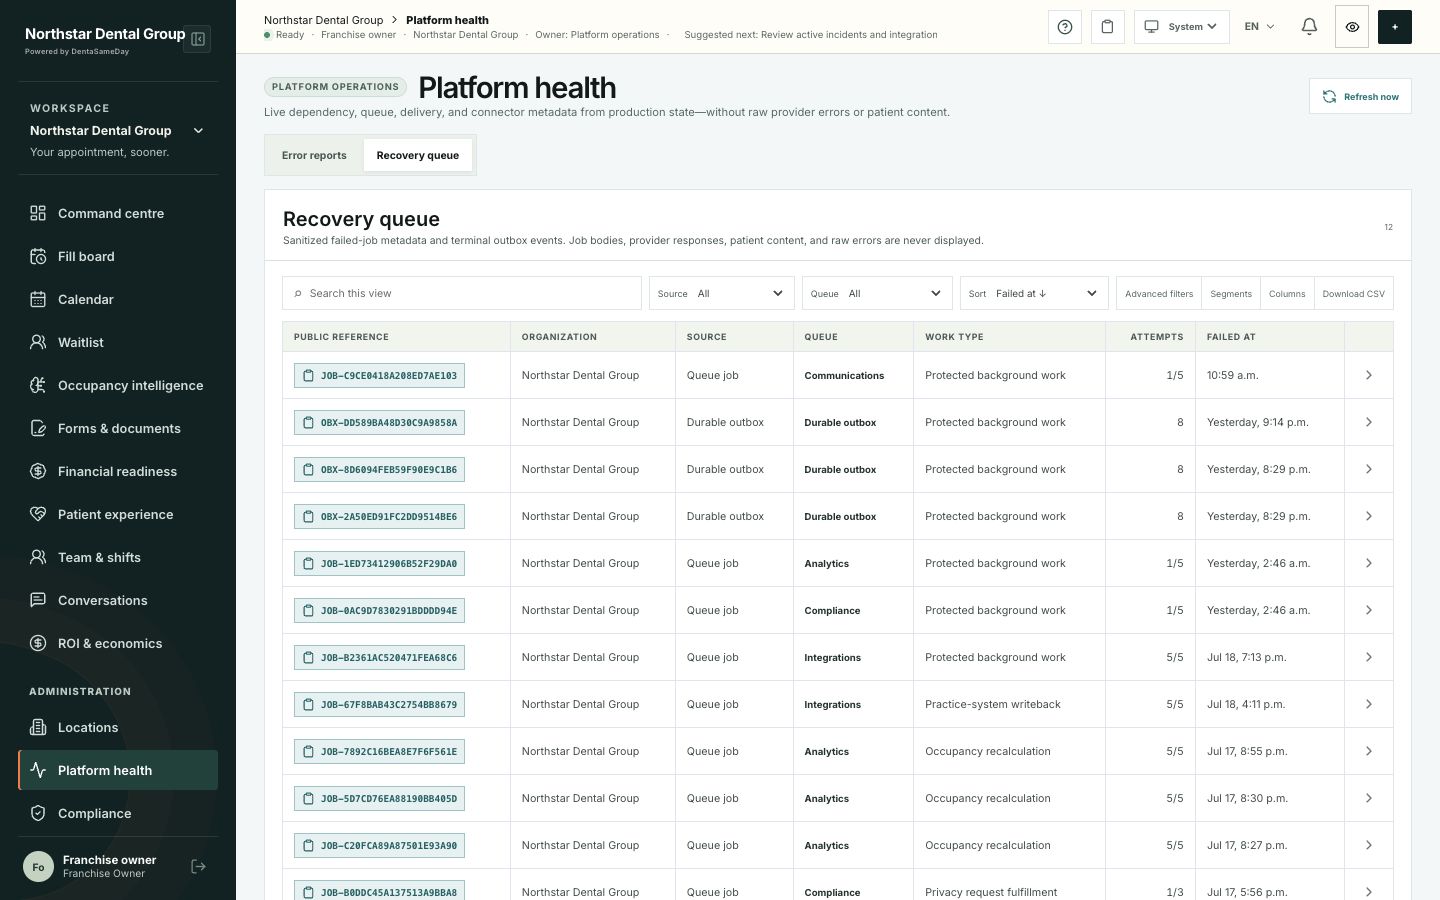The image size is (1440, 900).
Task: Click the sign-out icon beside Franchise owner
Action: point(199,867)
